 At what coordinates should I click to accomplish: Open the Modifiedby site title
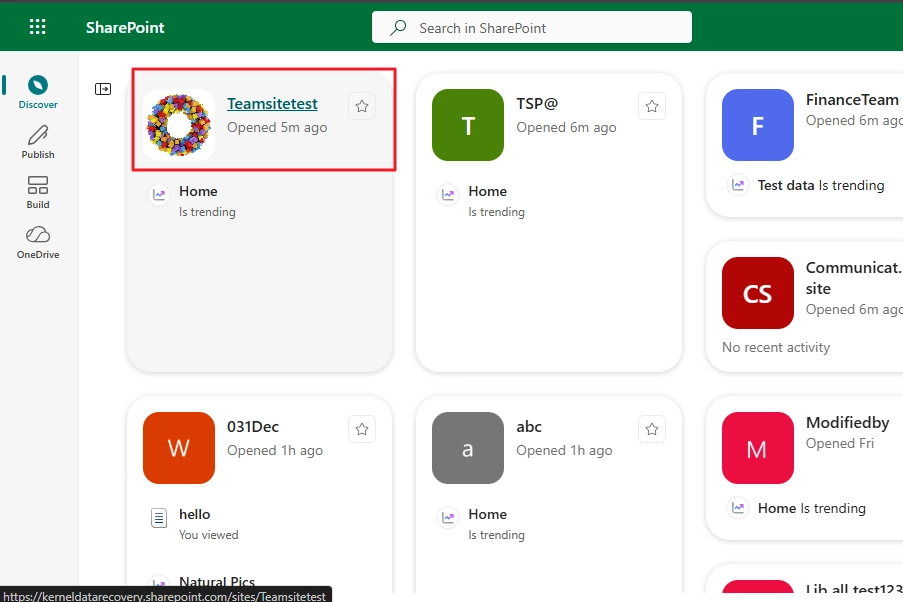848,423
